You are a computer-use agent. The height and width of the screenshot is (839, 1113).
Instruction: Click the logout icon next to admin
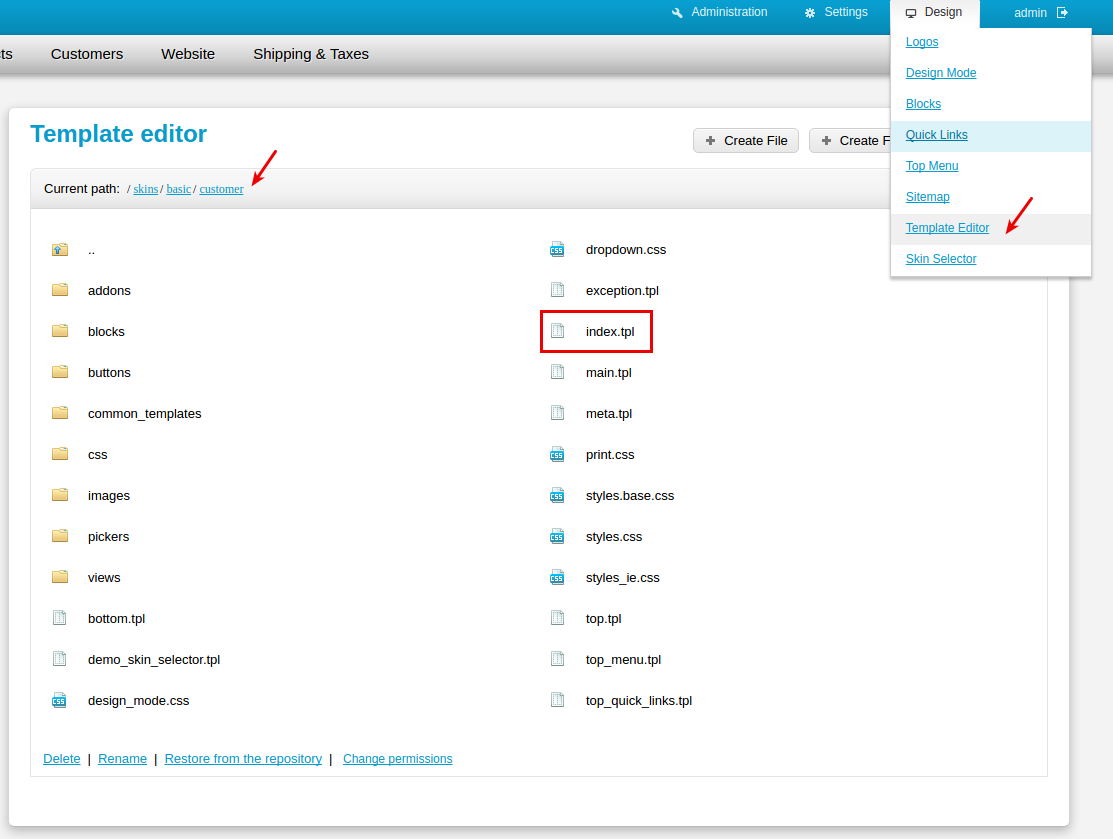click(x=1063, y=13)
